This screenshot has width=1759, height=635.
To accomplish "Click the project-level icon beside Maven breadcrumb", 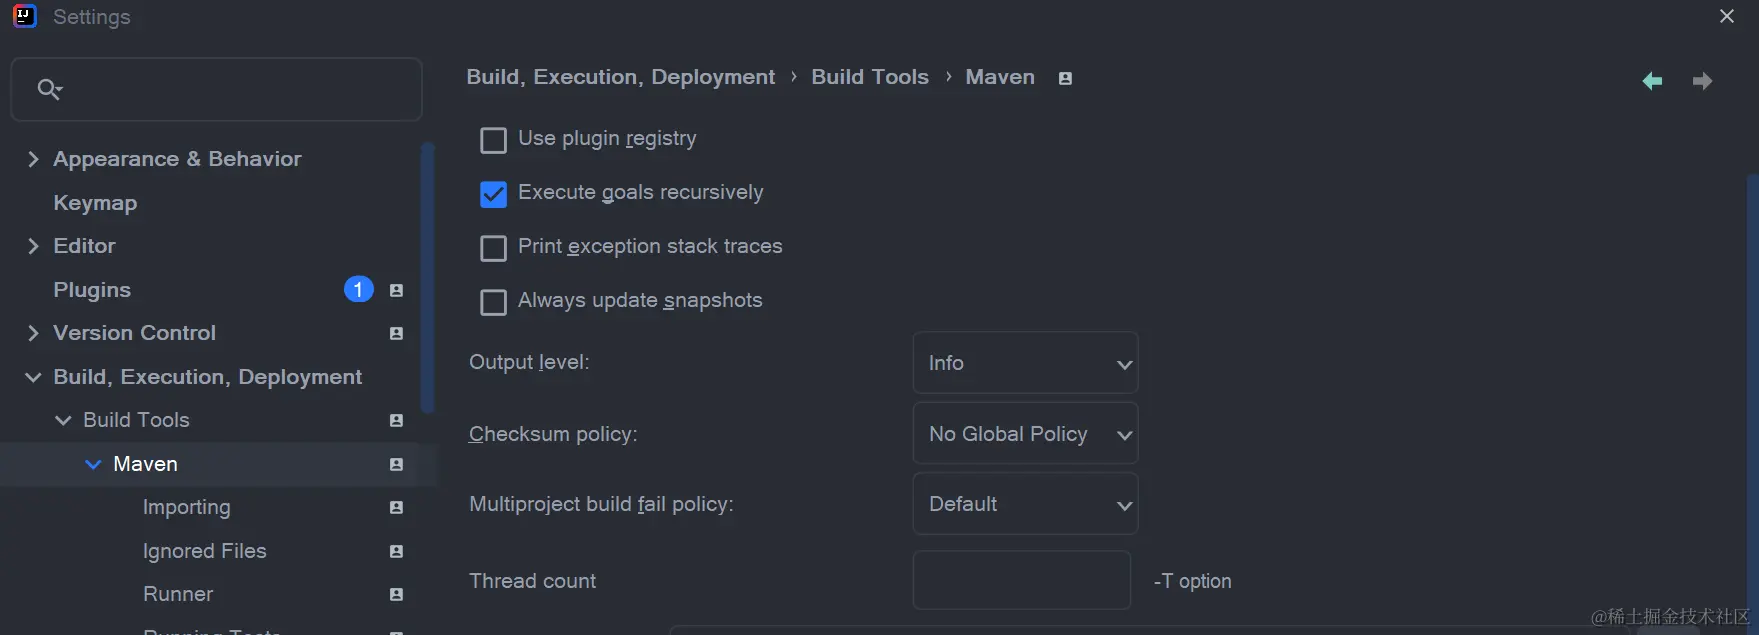I will (x=1065, y=78).
